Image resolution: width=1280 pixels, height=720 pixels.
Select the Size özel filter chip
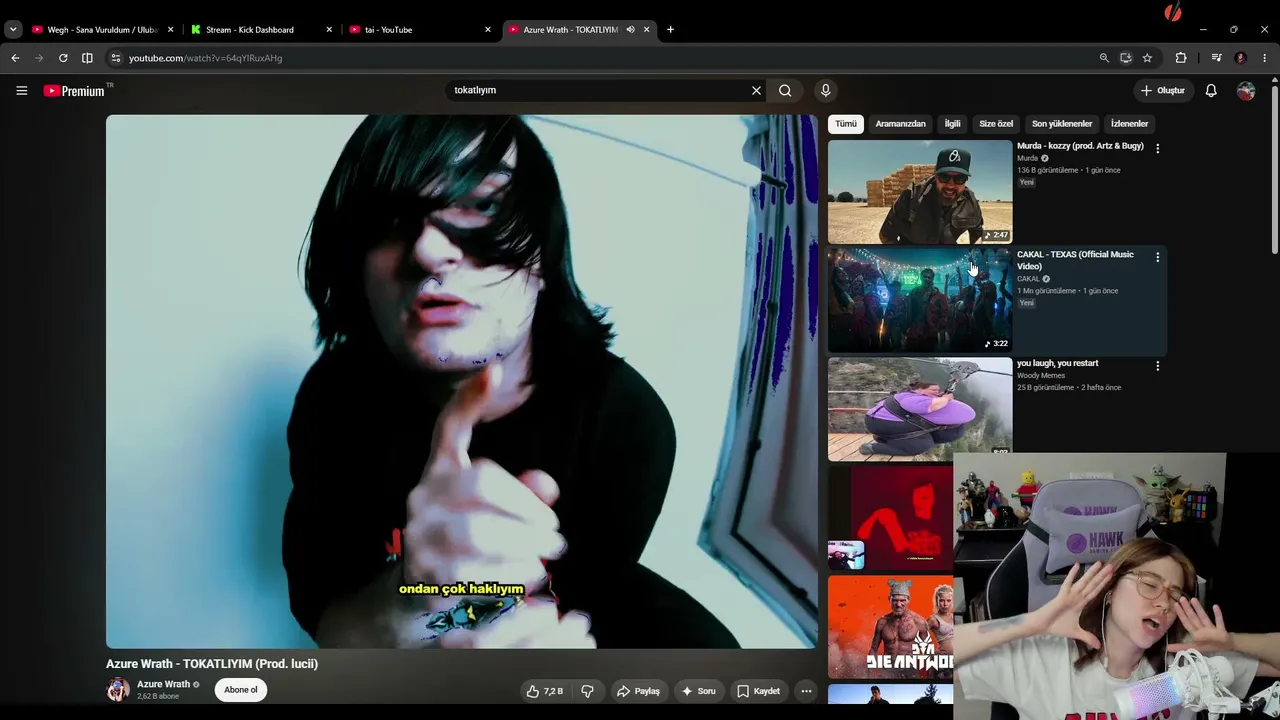996,124
